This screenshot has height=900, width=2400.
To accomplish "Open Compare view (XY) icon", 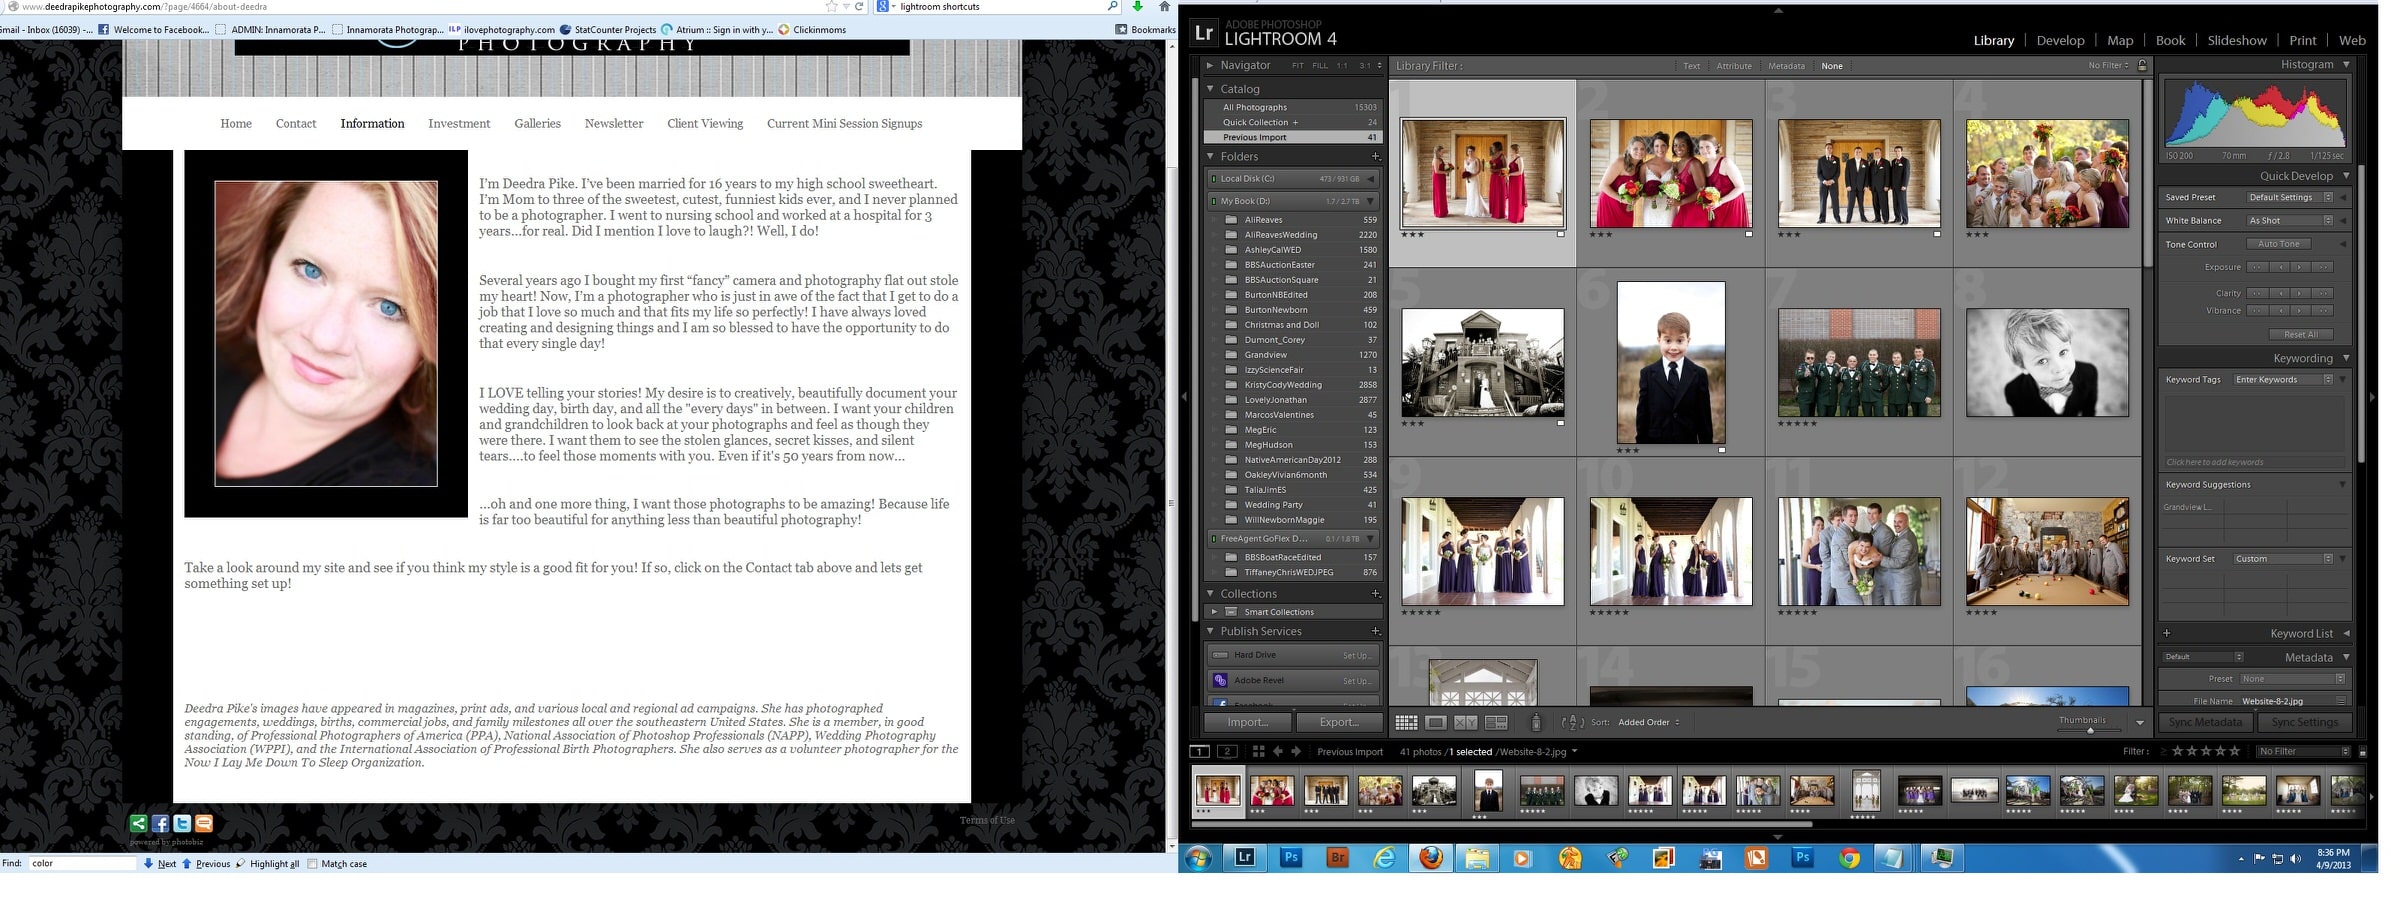I will [1466, 722].
